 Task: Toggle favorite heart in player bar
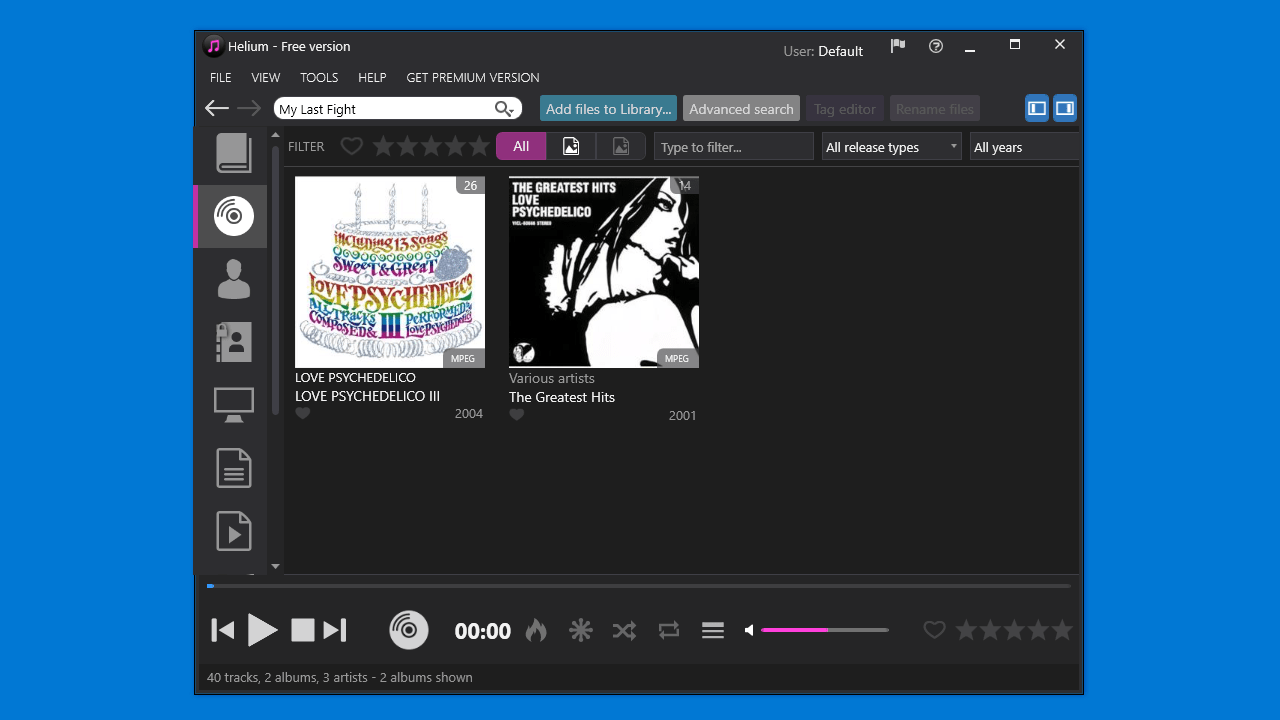(x=934, y=630)
